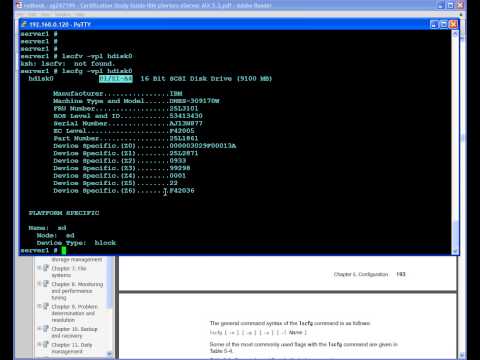Open the PuTTY window system menu icon

pyautogui.click(x=24, y=24)
